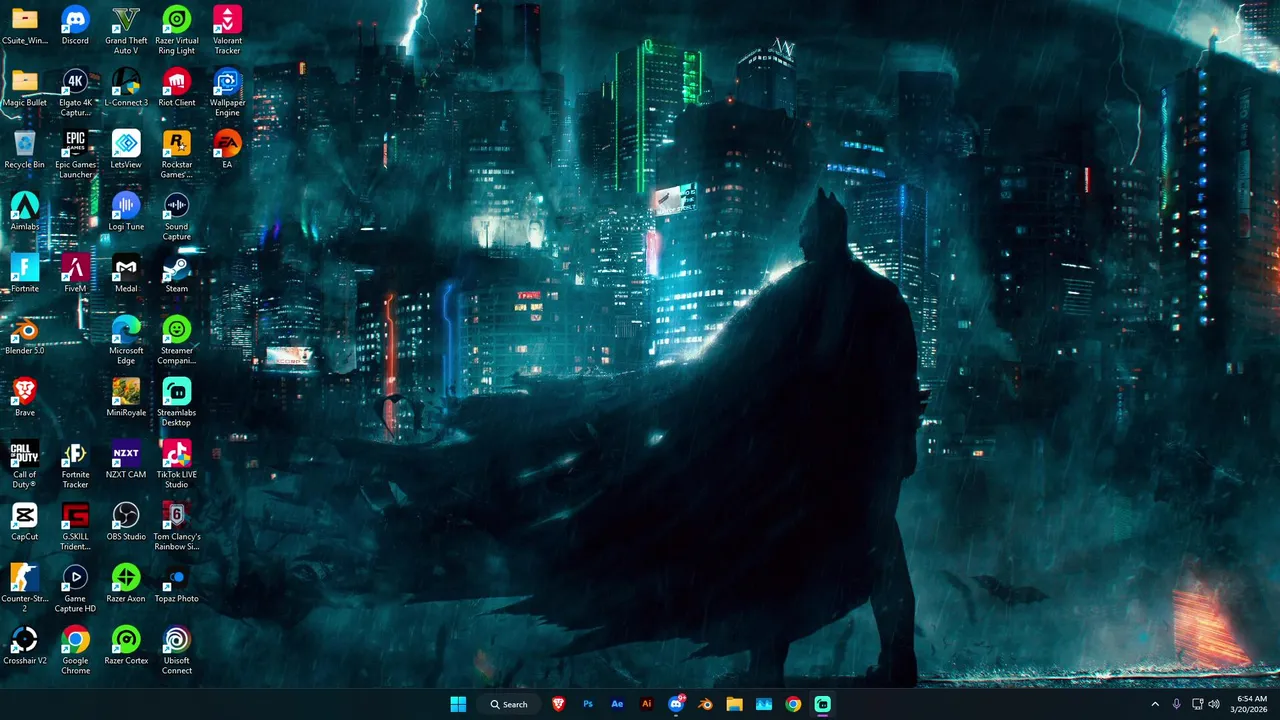
Task: Launch the Riot Client
Action: (x=177, y=89)
